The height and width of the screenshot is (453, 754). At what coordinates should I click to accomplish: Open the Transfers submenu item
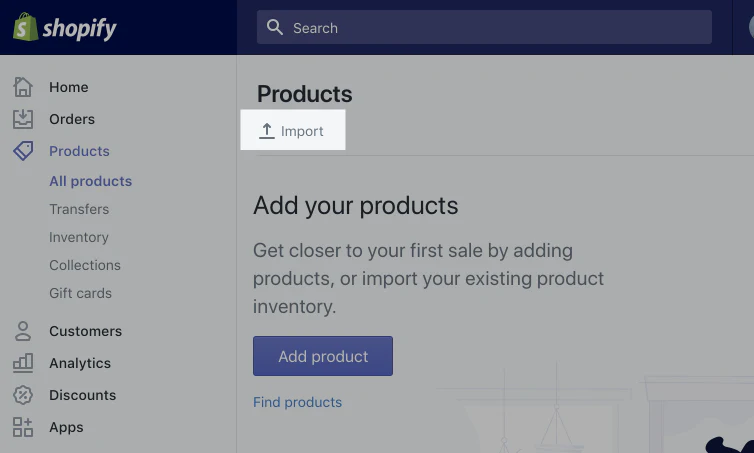click(x=79, y=209)
